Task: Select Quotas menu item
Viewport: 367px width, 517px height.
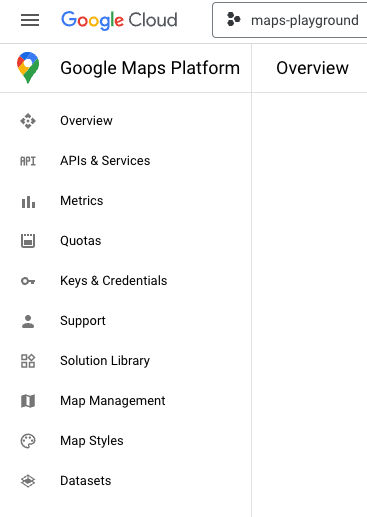Action: point(81,241)
